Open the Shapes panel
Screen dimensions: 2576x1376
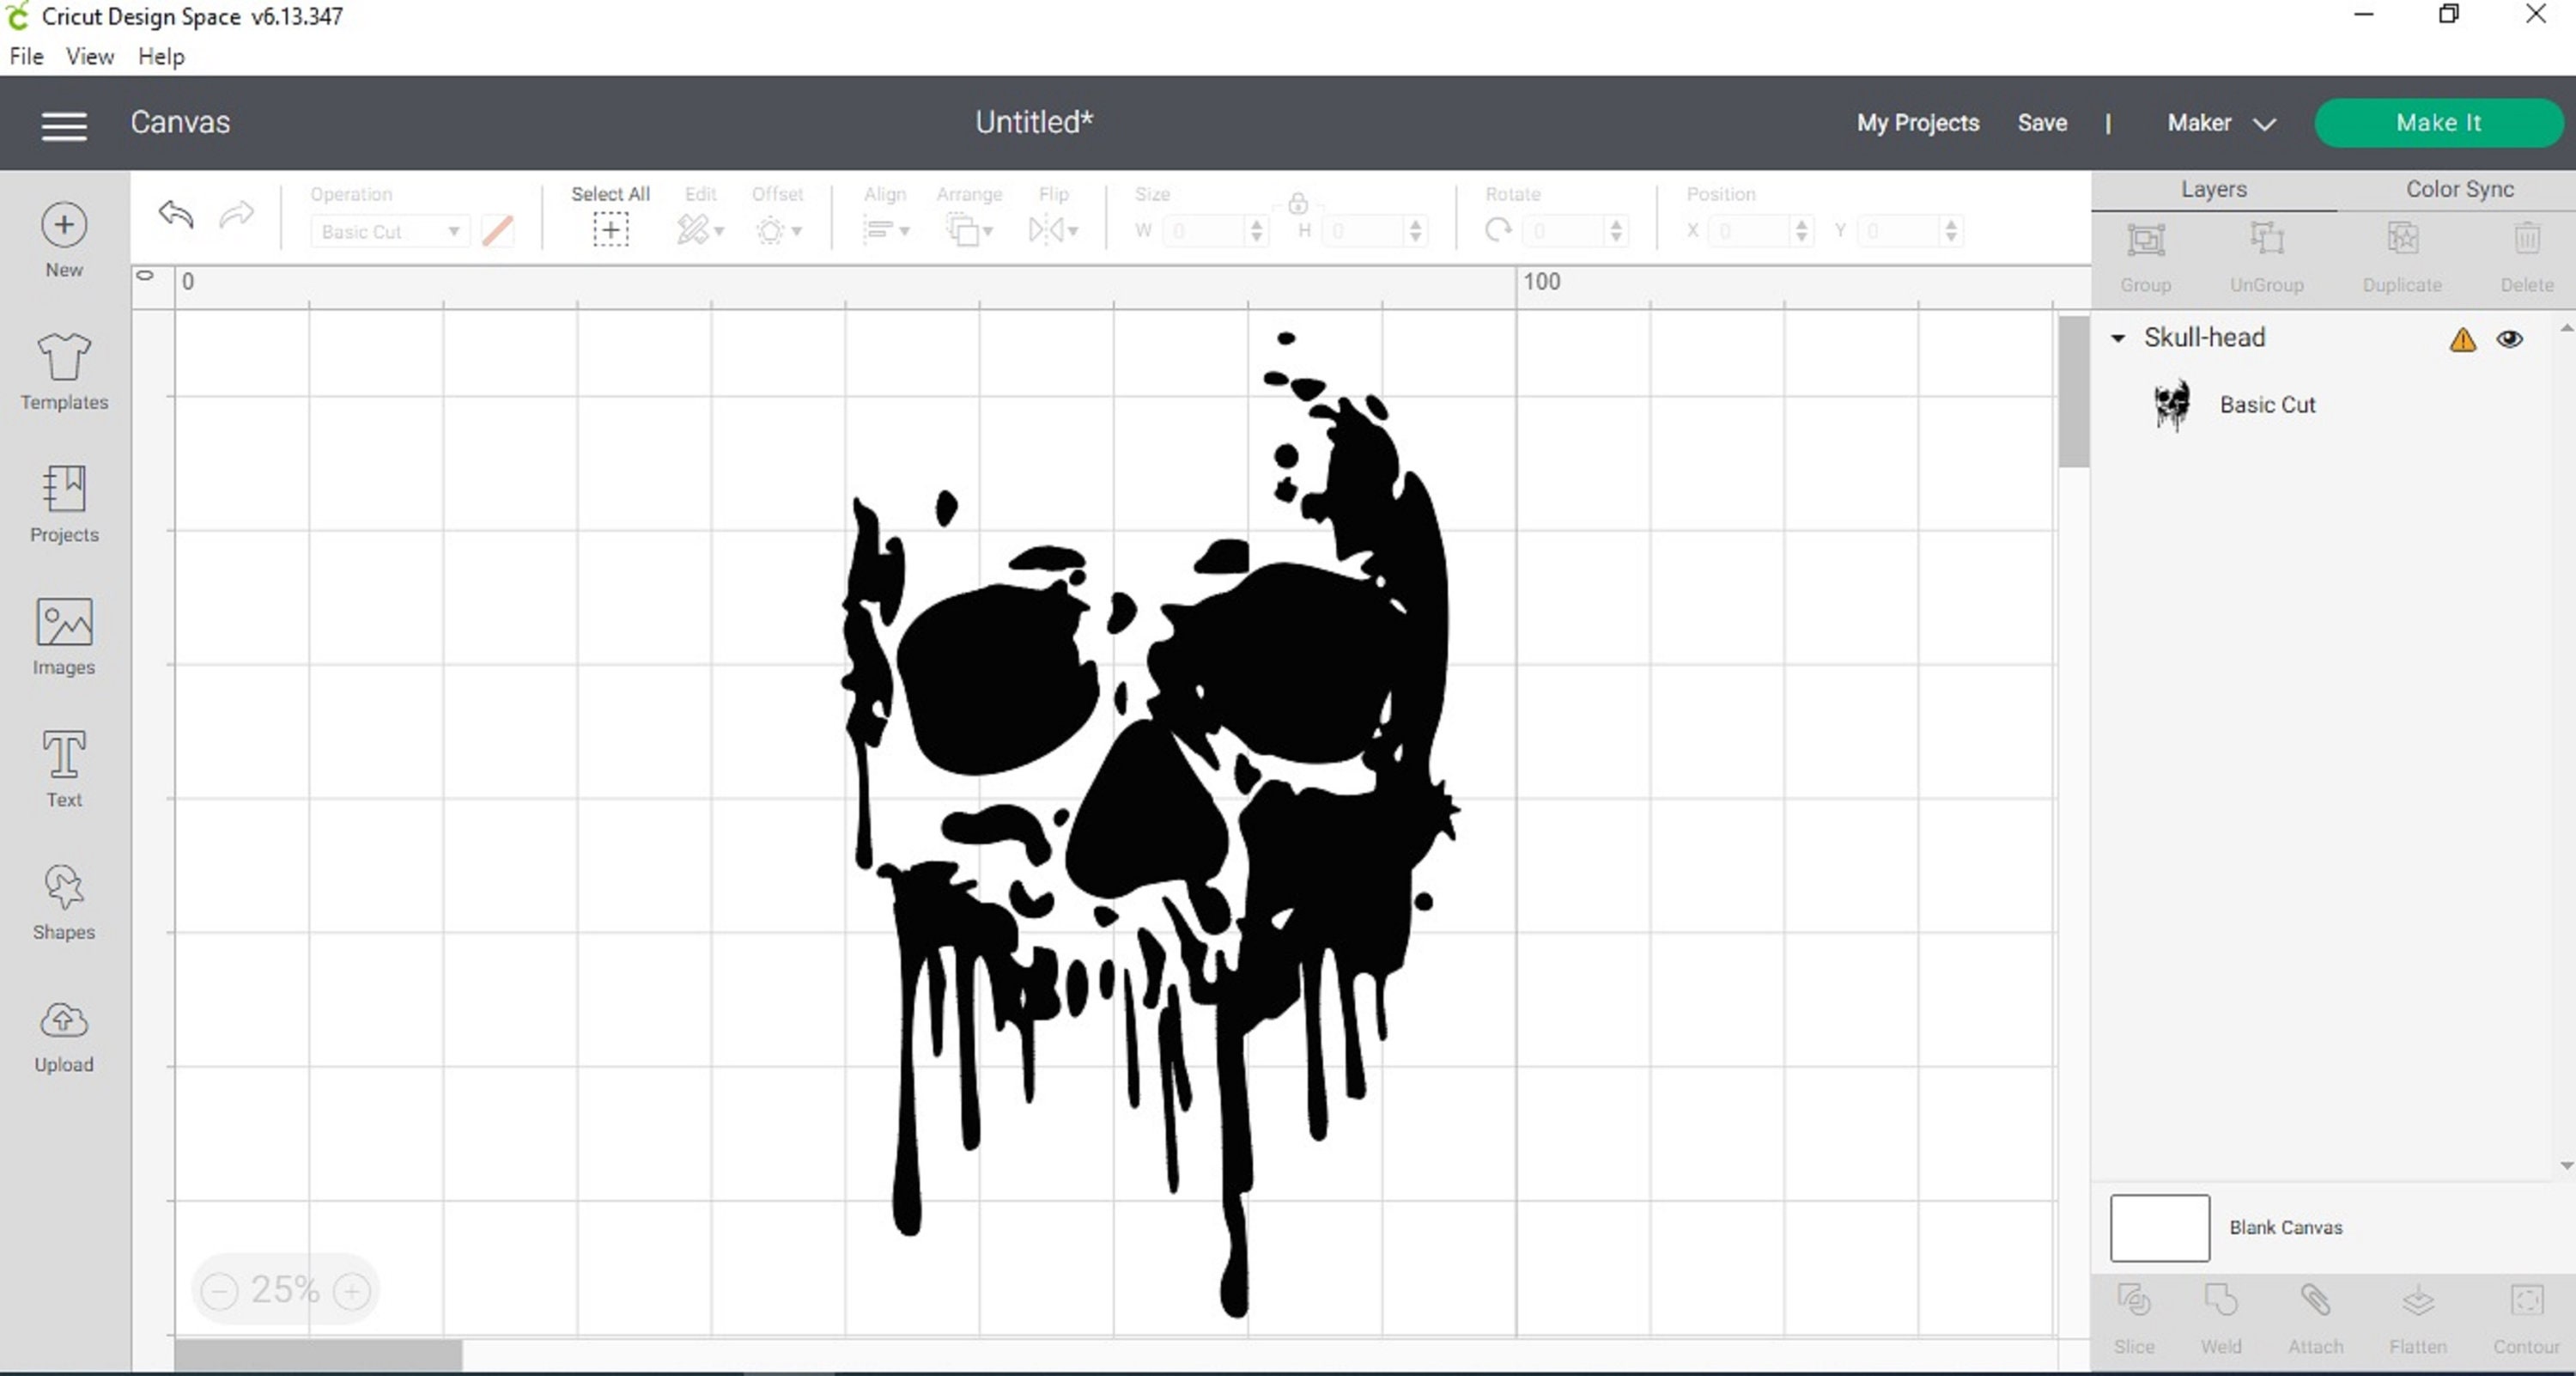[x=63, y=898]
